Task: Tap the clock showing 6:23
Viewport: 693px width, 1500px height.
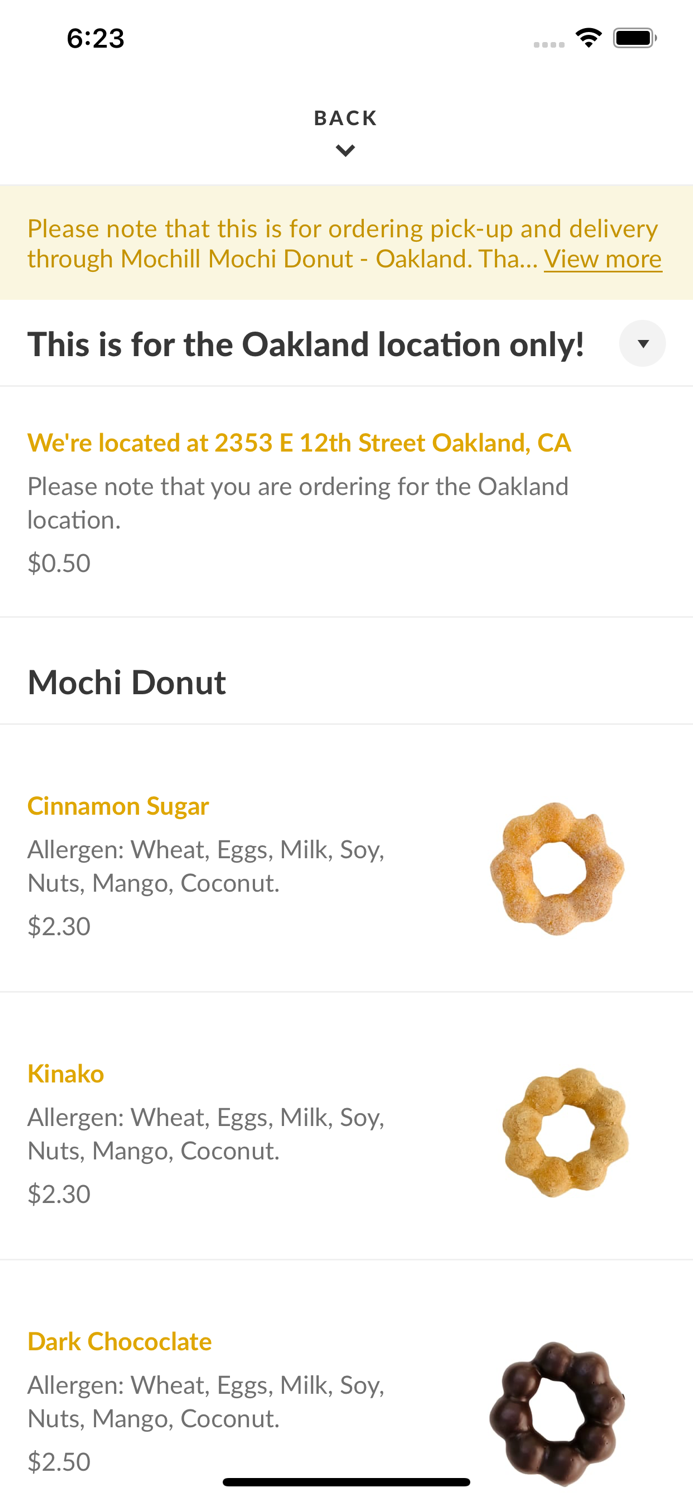Action: click(95, 37)
